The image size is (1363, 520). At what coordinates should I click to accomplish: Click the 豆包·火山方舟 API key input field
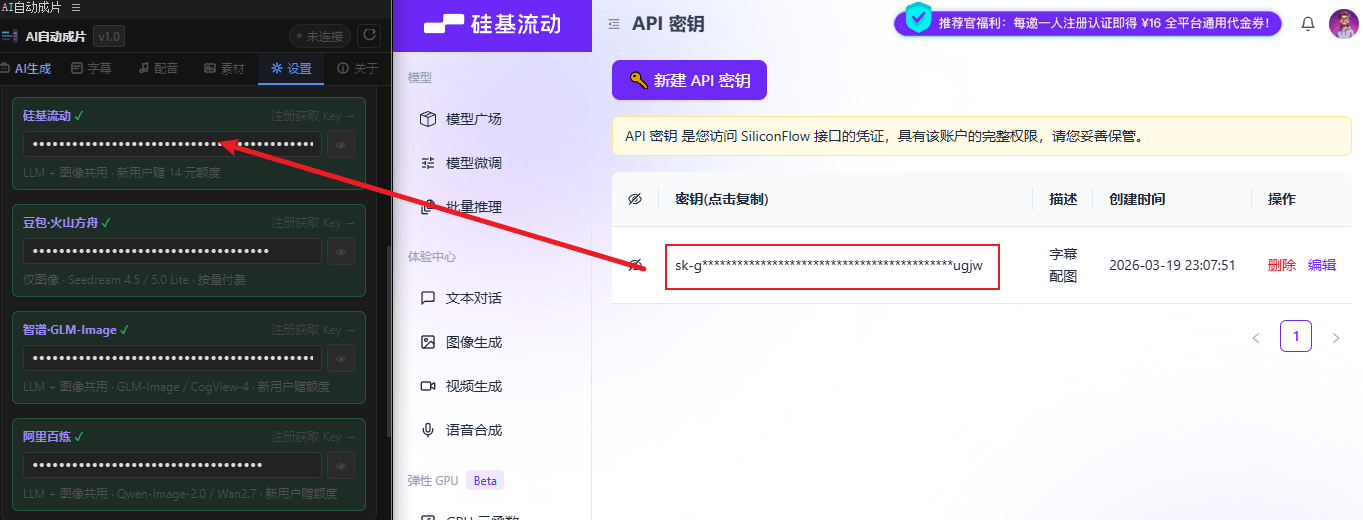pos(172,251)
